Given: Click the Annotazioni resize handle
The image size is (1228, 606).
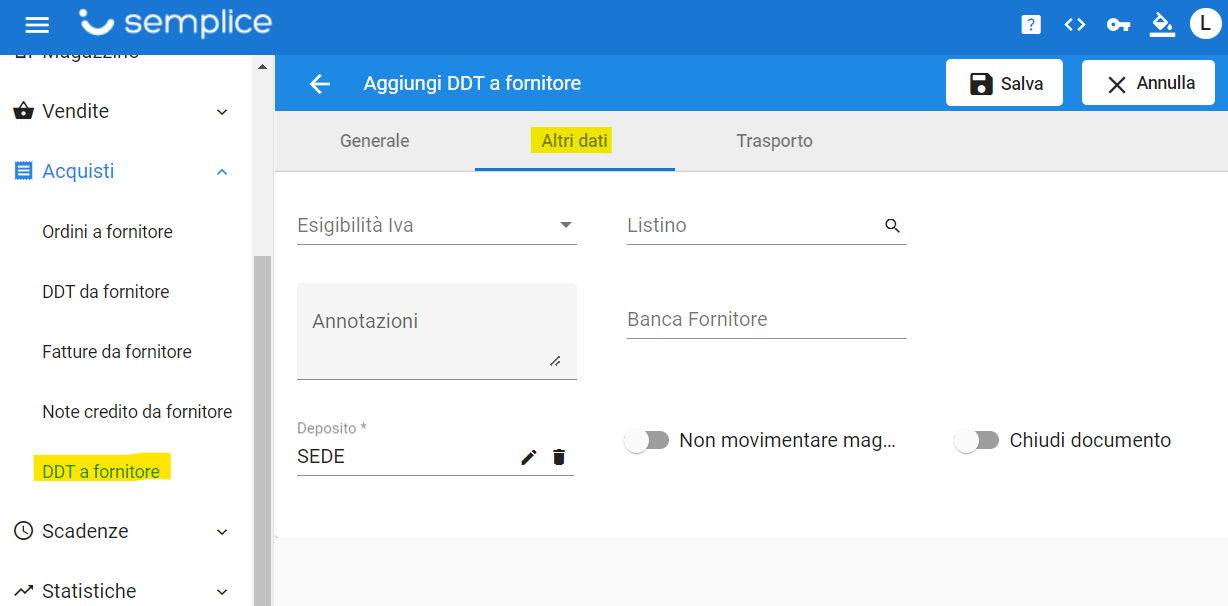Looking at the screenshot, I should [x=555, y=361].
